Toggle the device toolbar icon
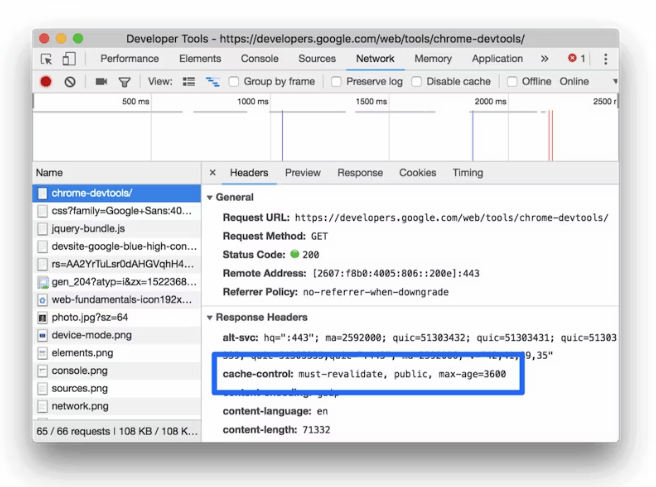The image size is (656, 487). pos(69,59)
